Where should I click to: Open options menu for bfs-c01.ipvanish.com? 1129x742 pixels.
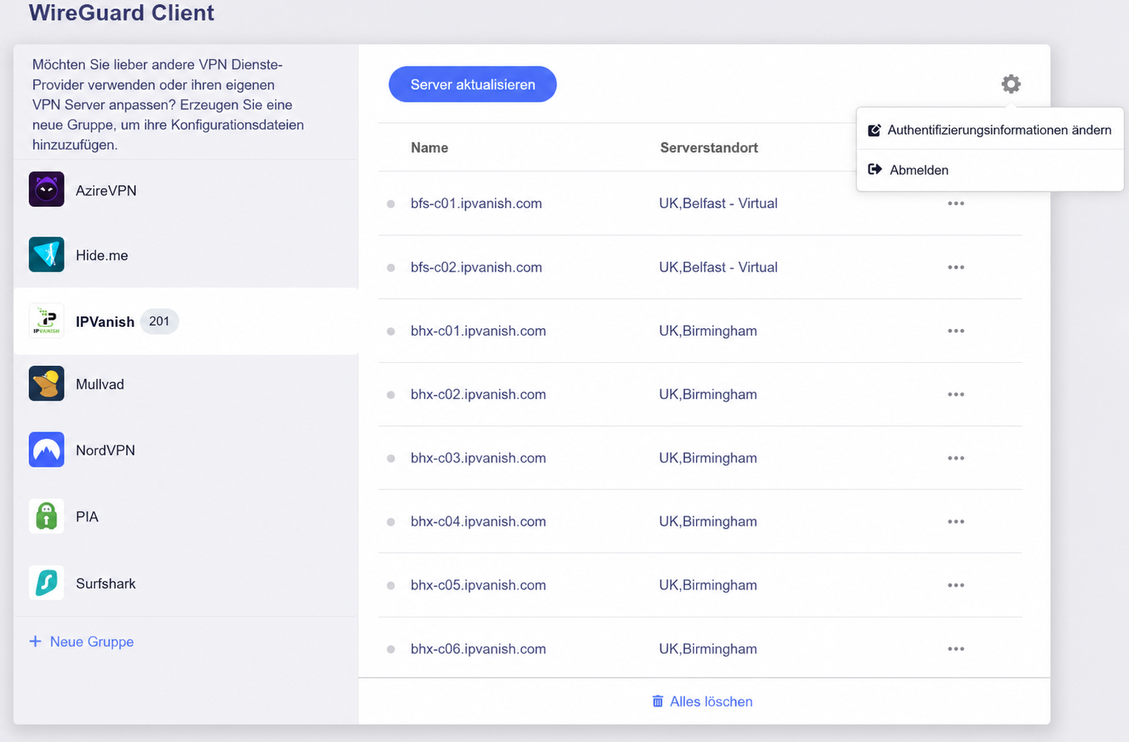(955, 204)
